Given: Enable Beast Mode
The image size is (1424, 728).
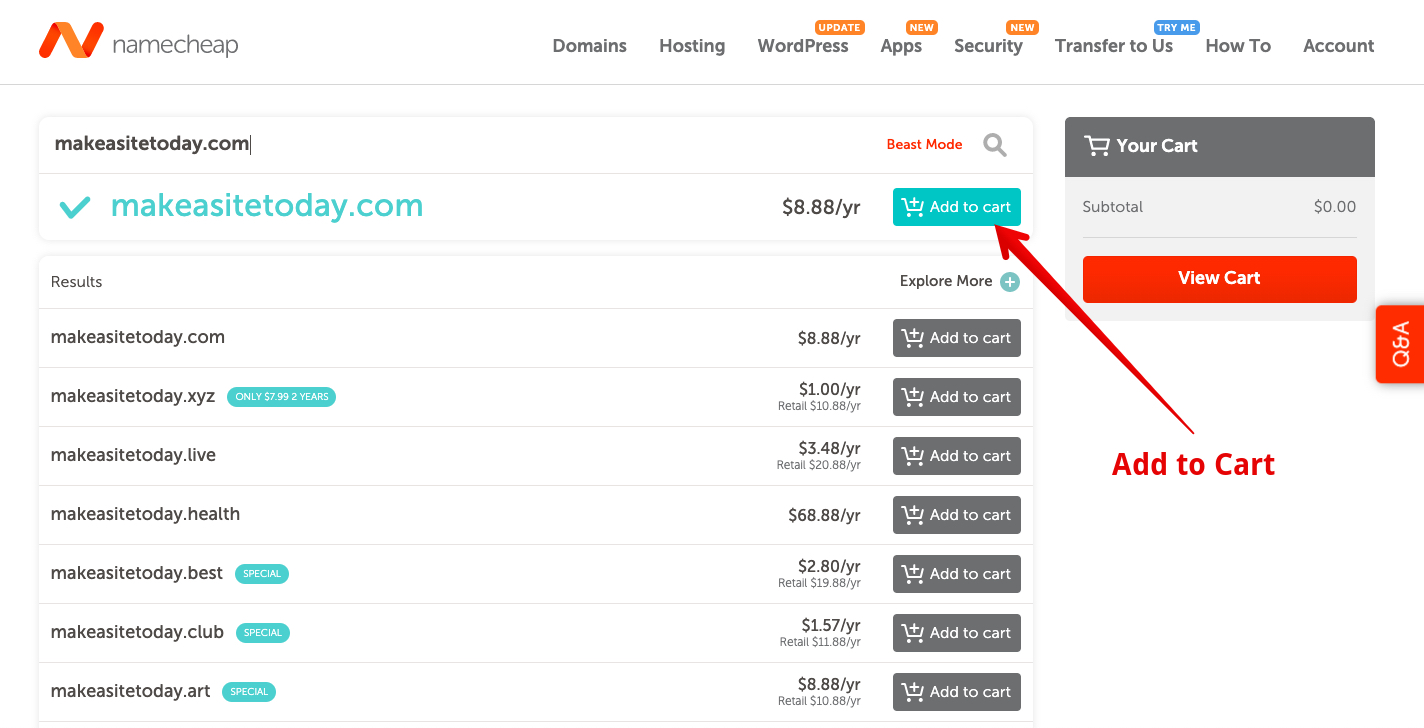Looking at the screenshot, I should [x=924, y=145].
